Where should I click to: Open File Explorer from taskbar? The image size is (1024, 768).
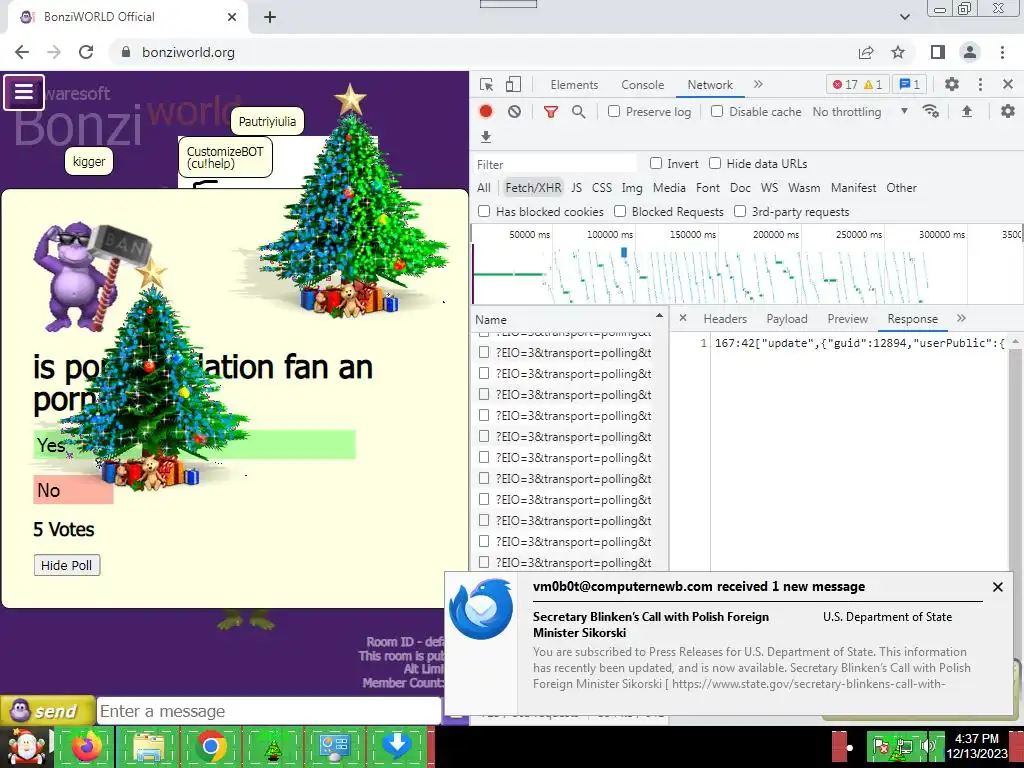click(x=148, y=746)
